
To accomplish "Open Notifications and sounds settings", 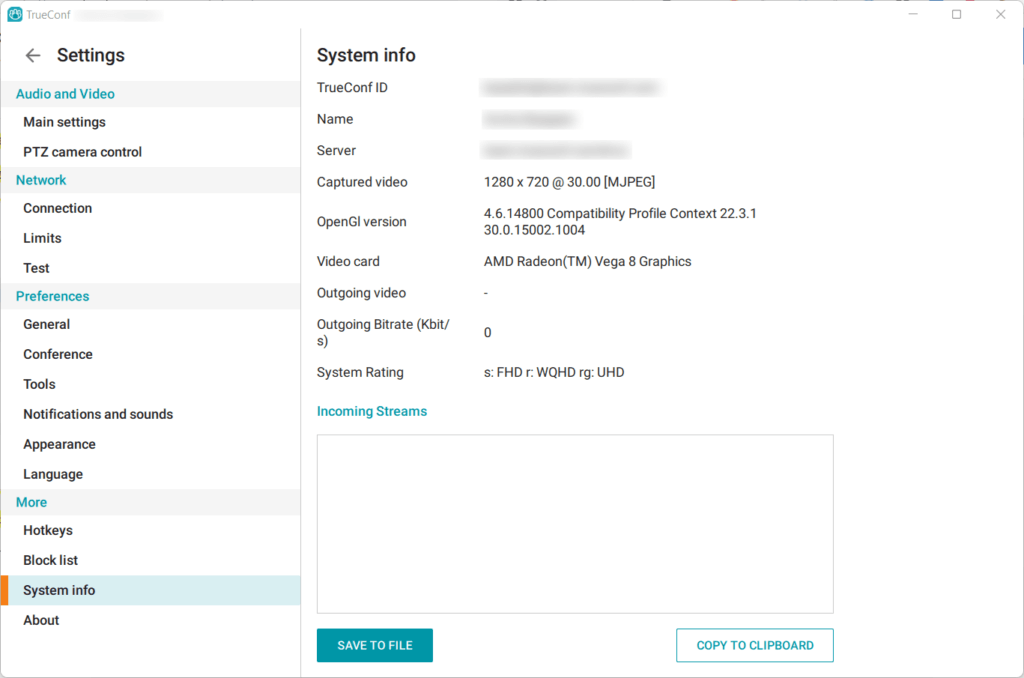I will [98, 414].
